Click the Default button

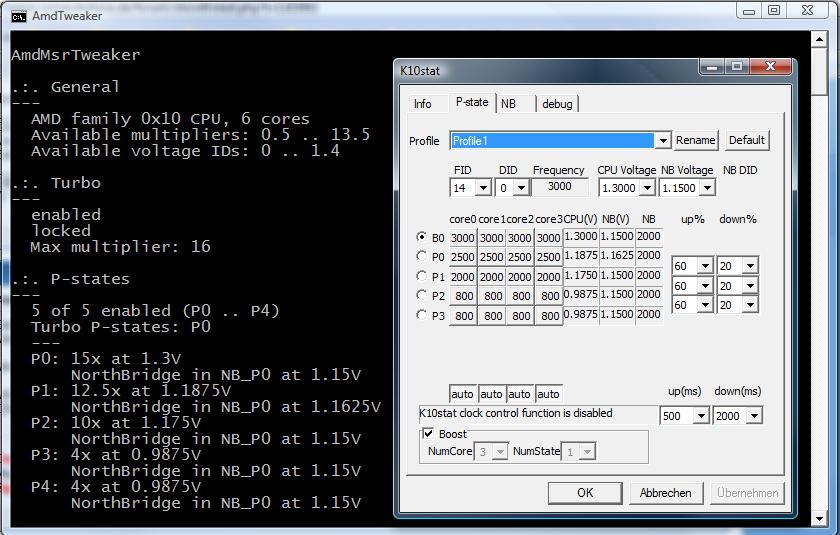click(747, 140)
